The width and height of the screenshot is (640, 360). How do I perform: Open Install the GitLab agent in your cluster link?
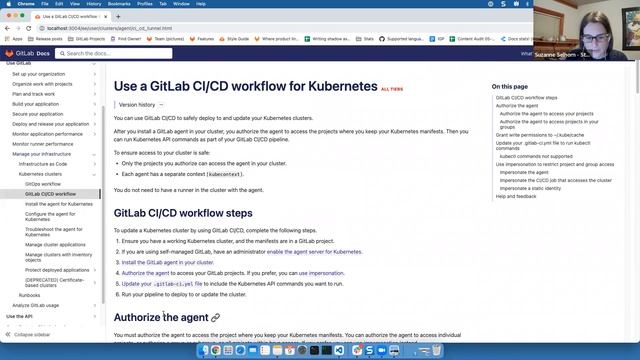[x=167, y=262]
